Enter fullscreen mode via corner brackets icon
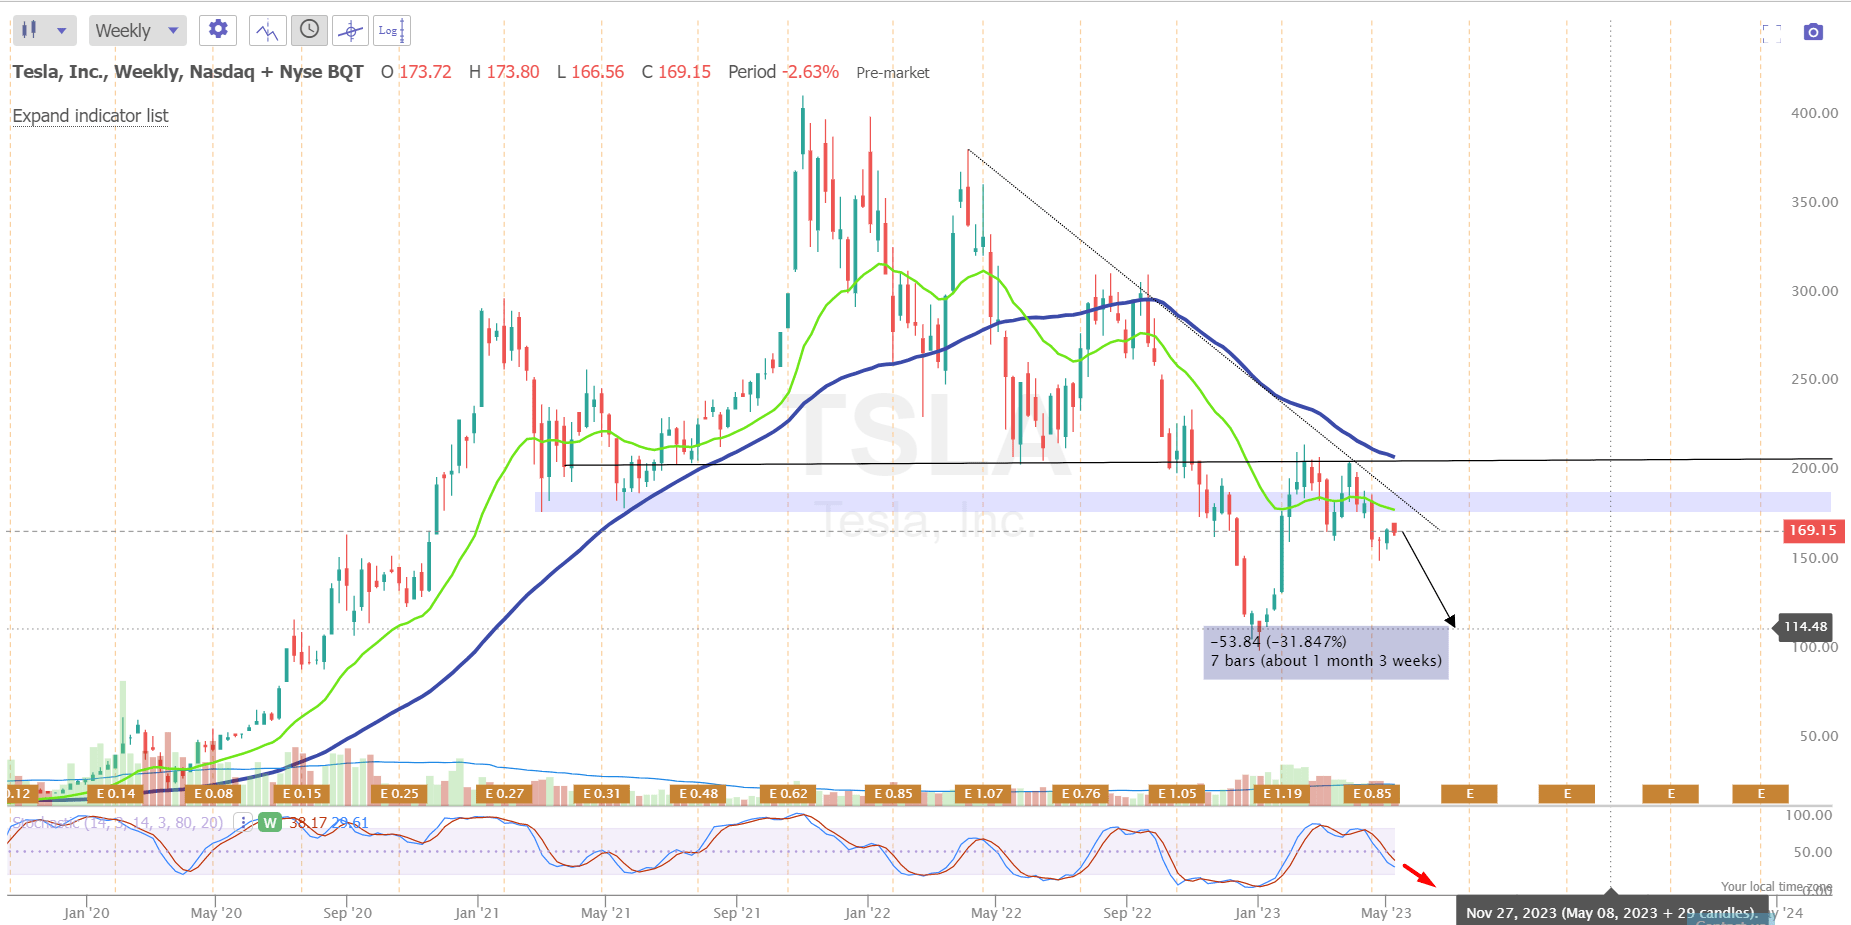1851x925 pixels. click(1772, 33)
